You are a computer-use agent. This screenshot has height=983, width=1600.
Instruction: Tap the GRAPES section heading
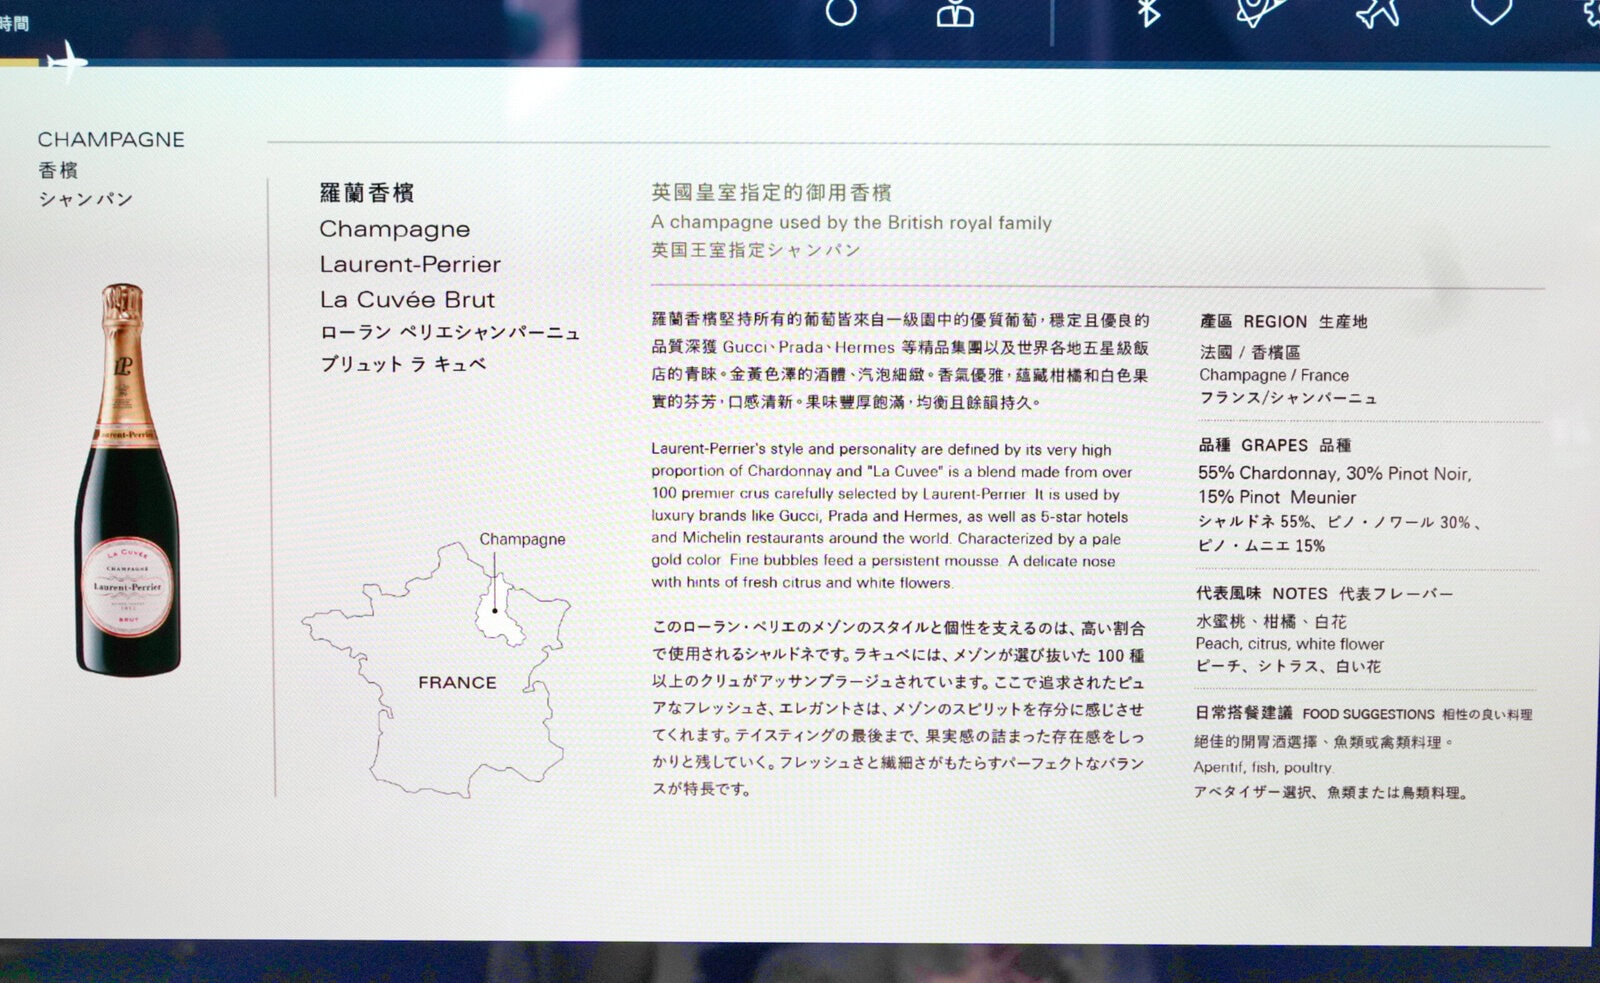click(x=1274, y=445)
